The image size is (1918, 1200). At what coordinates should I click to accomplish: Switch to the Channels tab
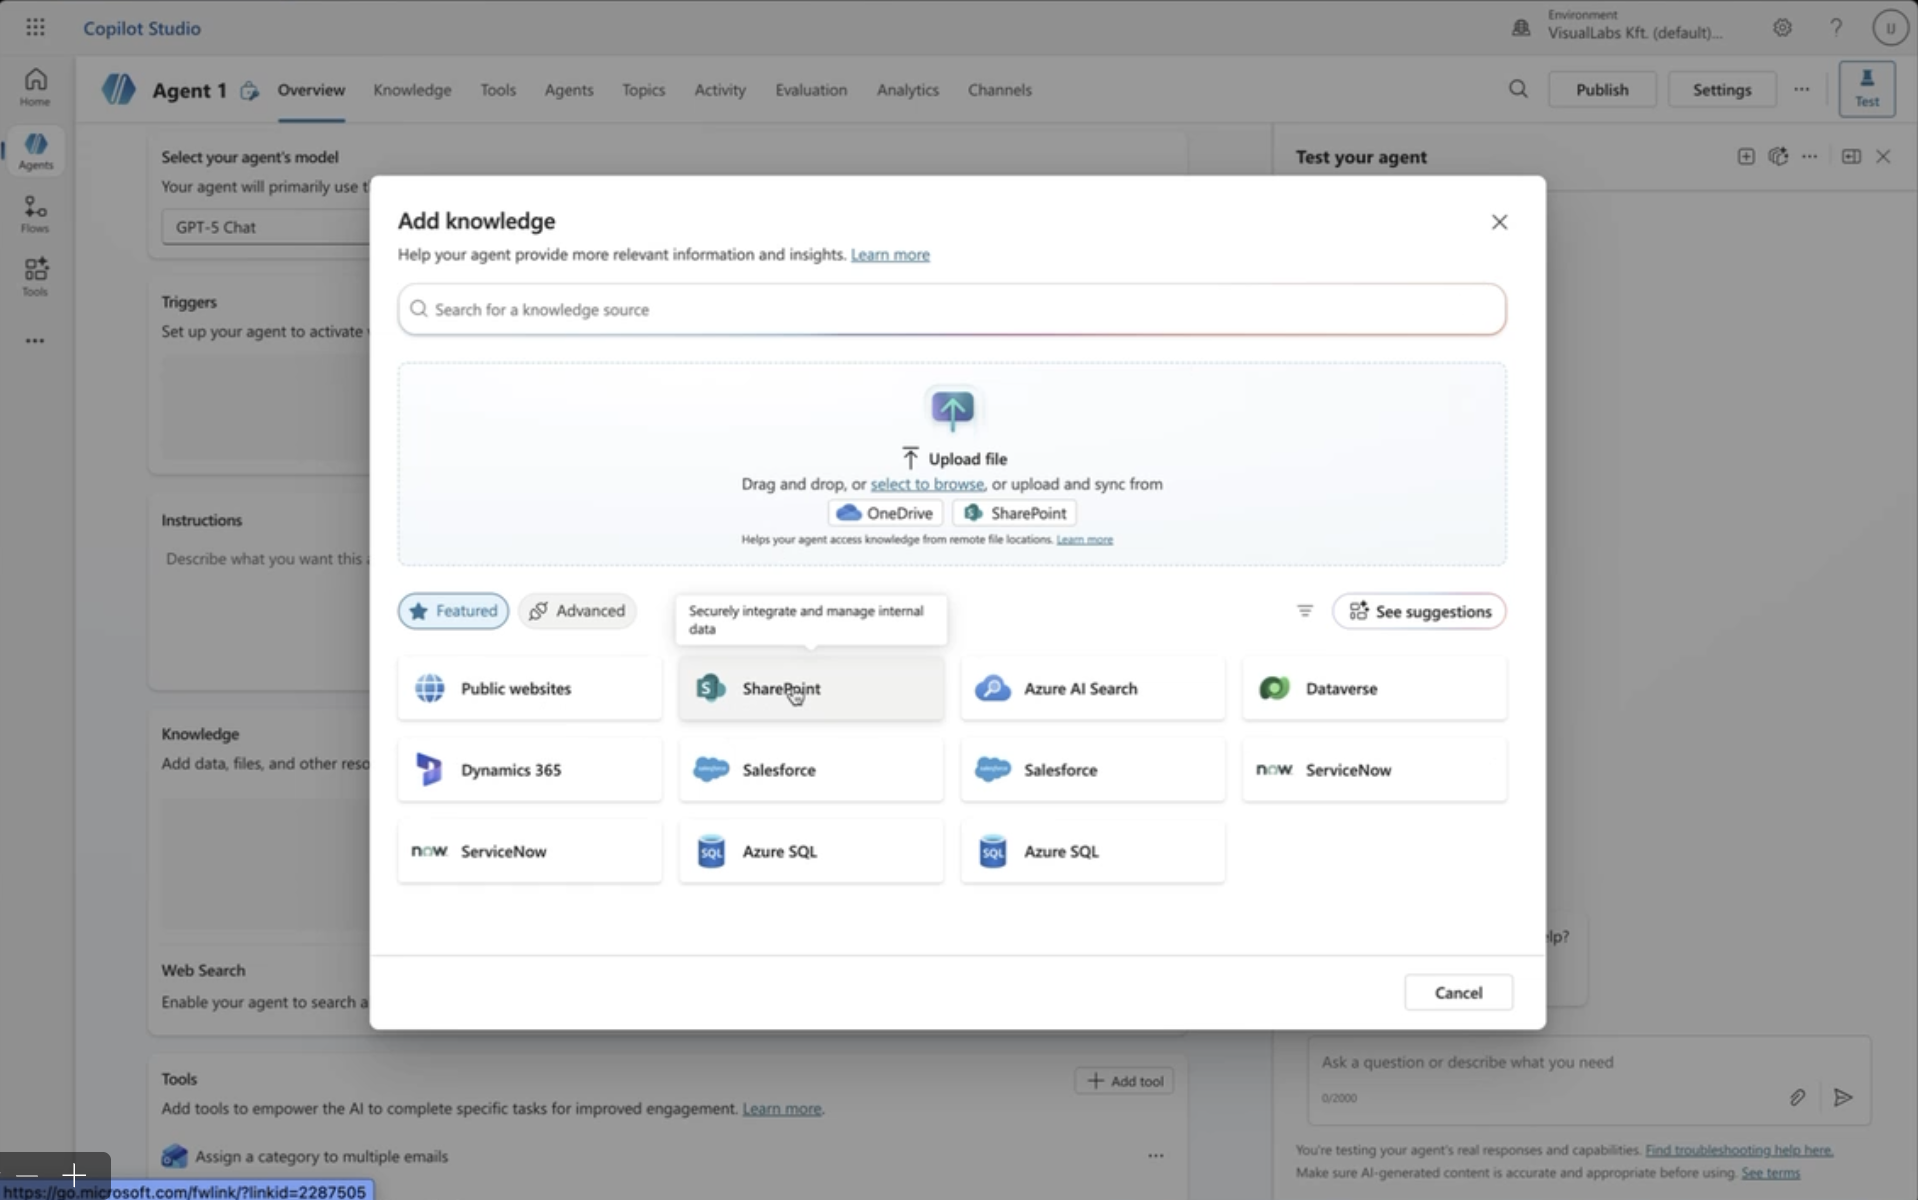pos(999,90)
